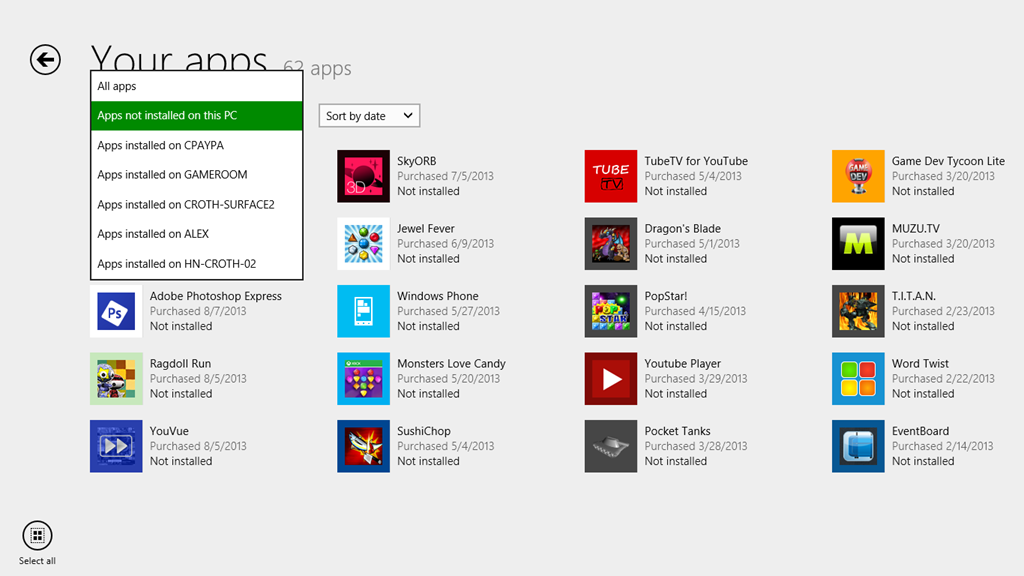This screenshot has width=1024, height=576.
Task: Select the Game Dev Tycoon Lite icon
Action: pos(858,176)
